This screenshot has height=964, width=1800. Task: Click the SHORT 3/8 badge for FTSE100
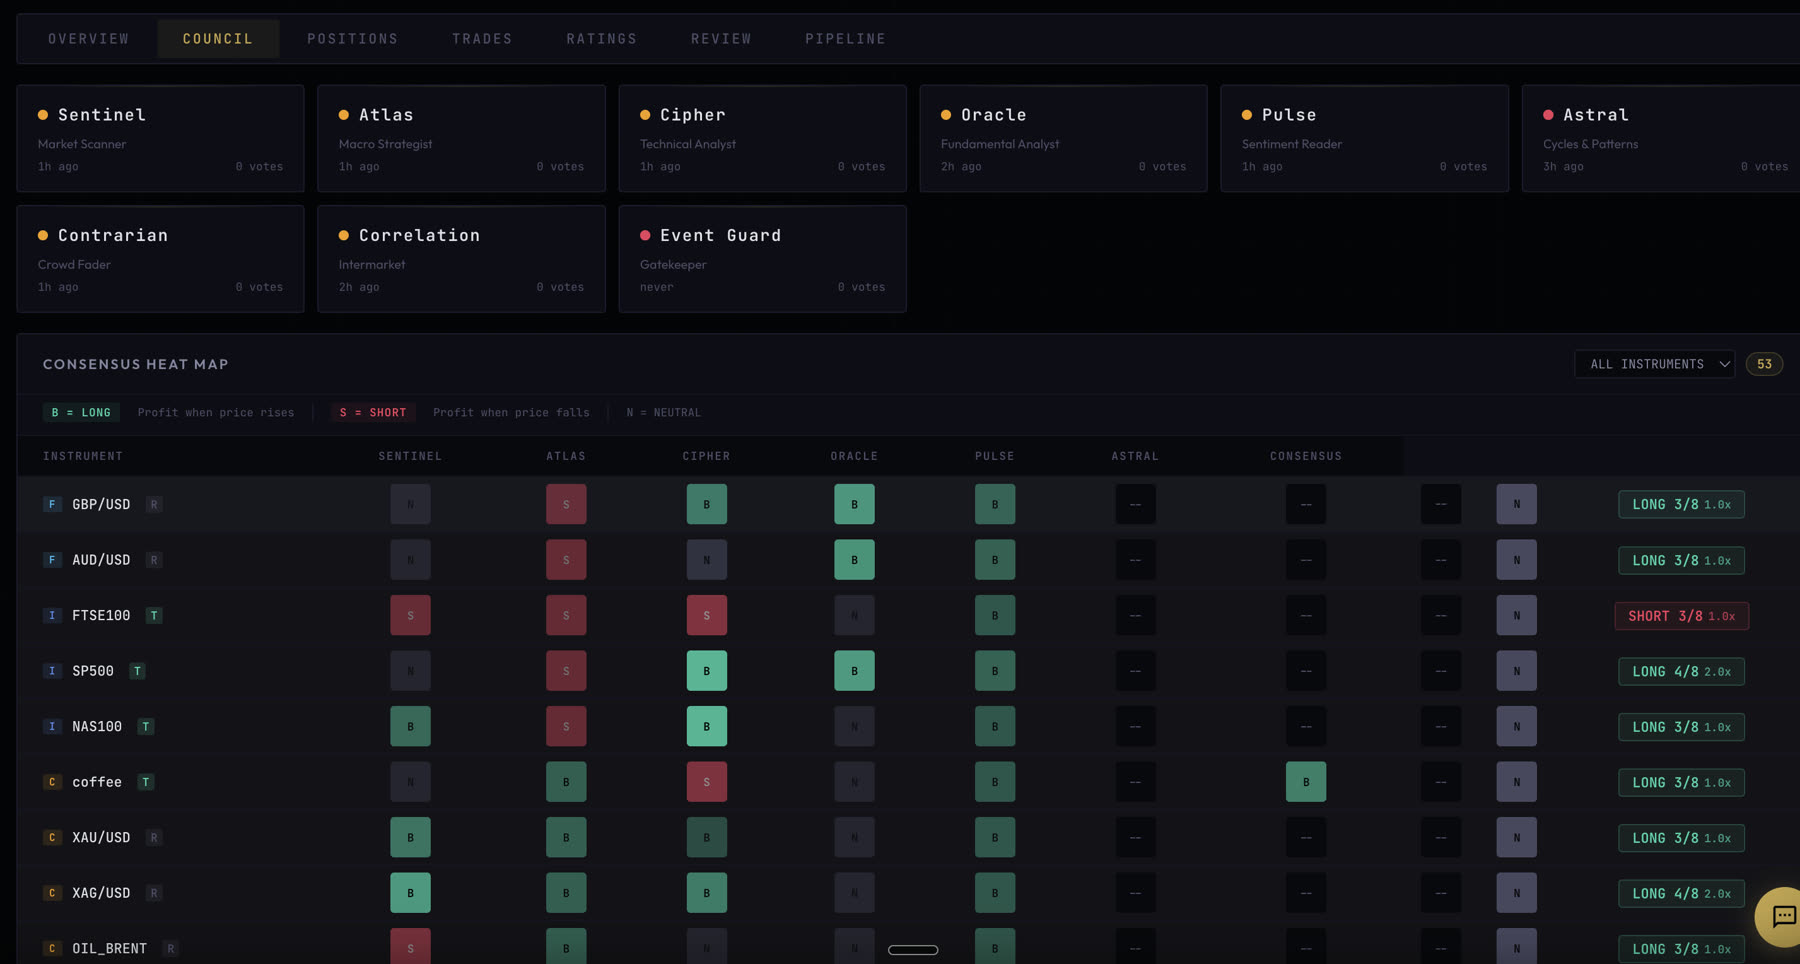1681,616
